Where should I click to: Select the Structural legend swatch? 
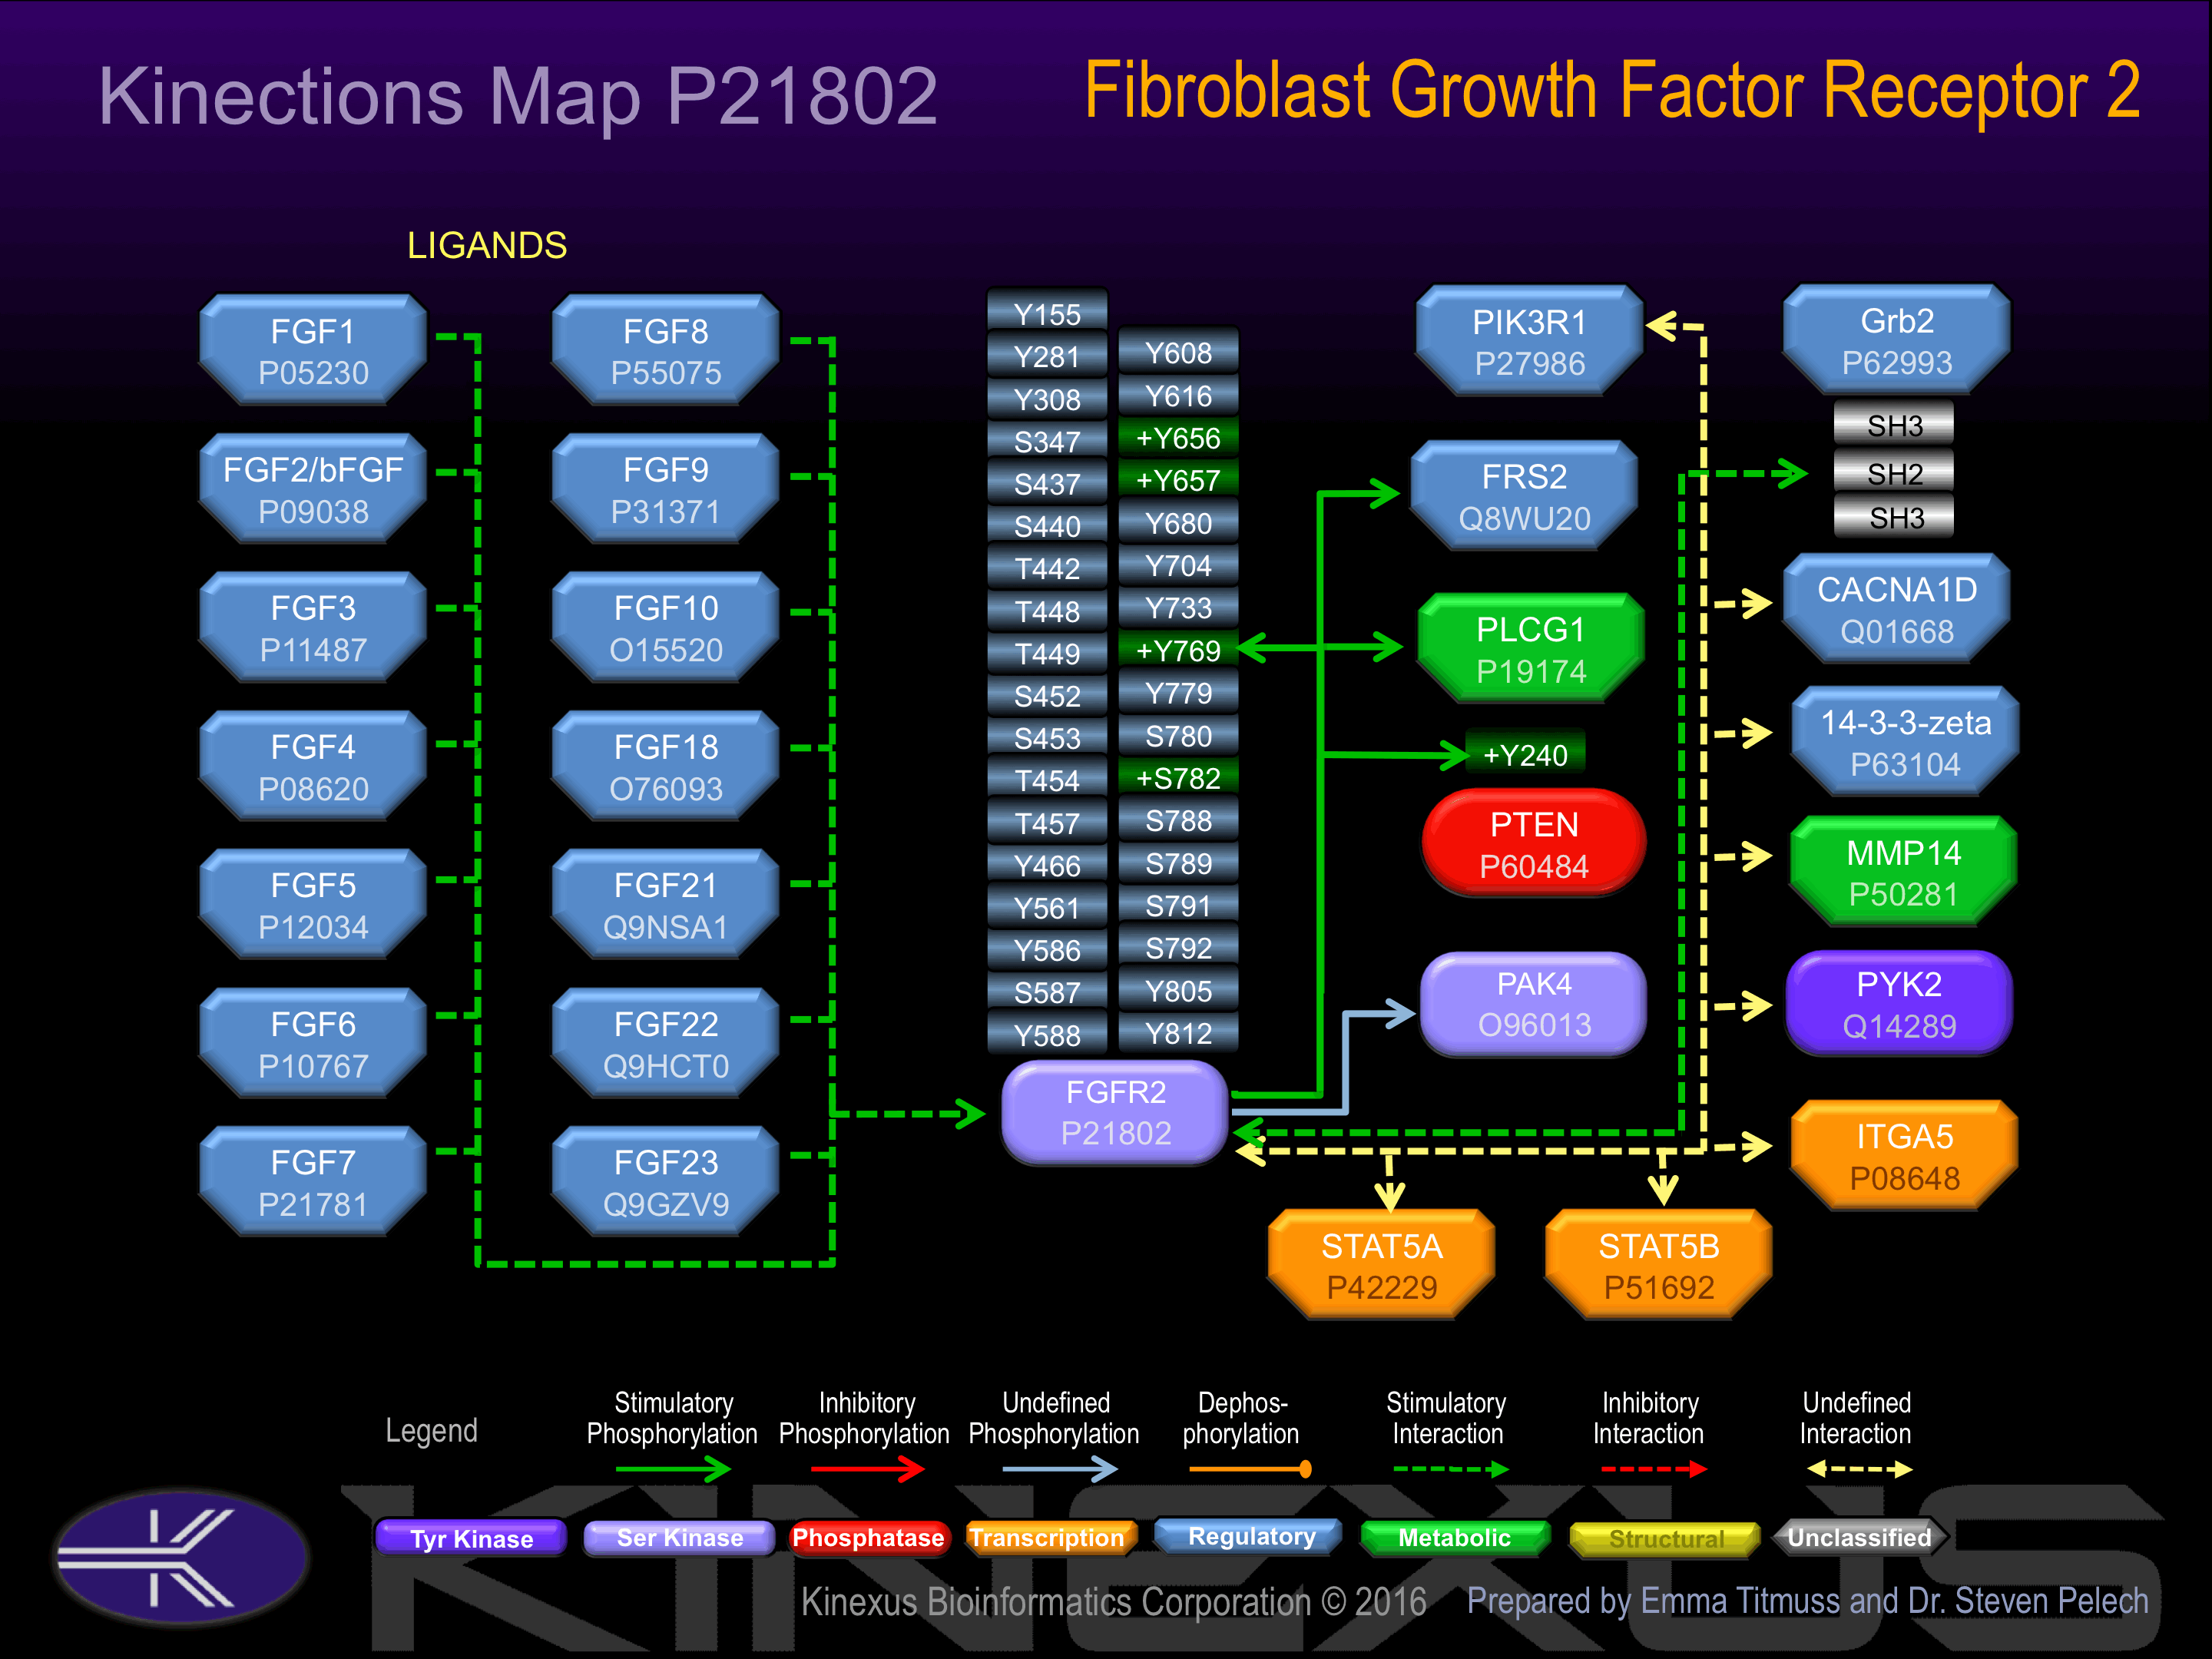pyautogui.click(x=1665, y=1538)
